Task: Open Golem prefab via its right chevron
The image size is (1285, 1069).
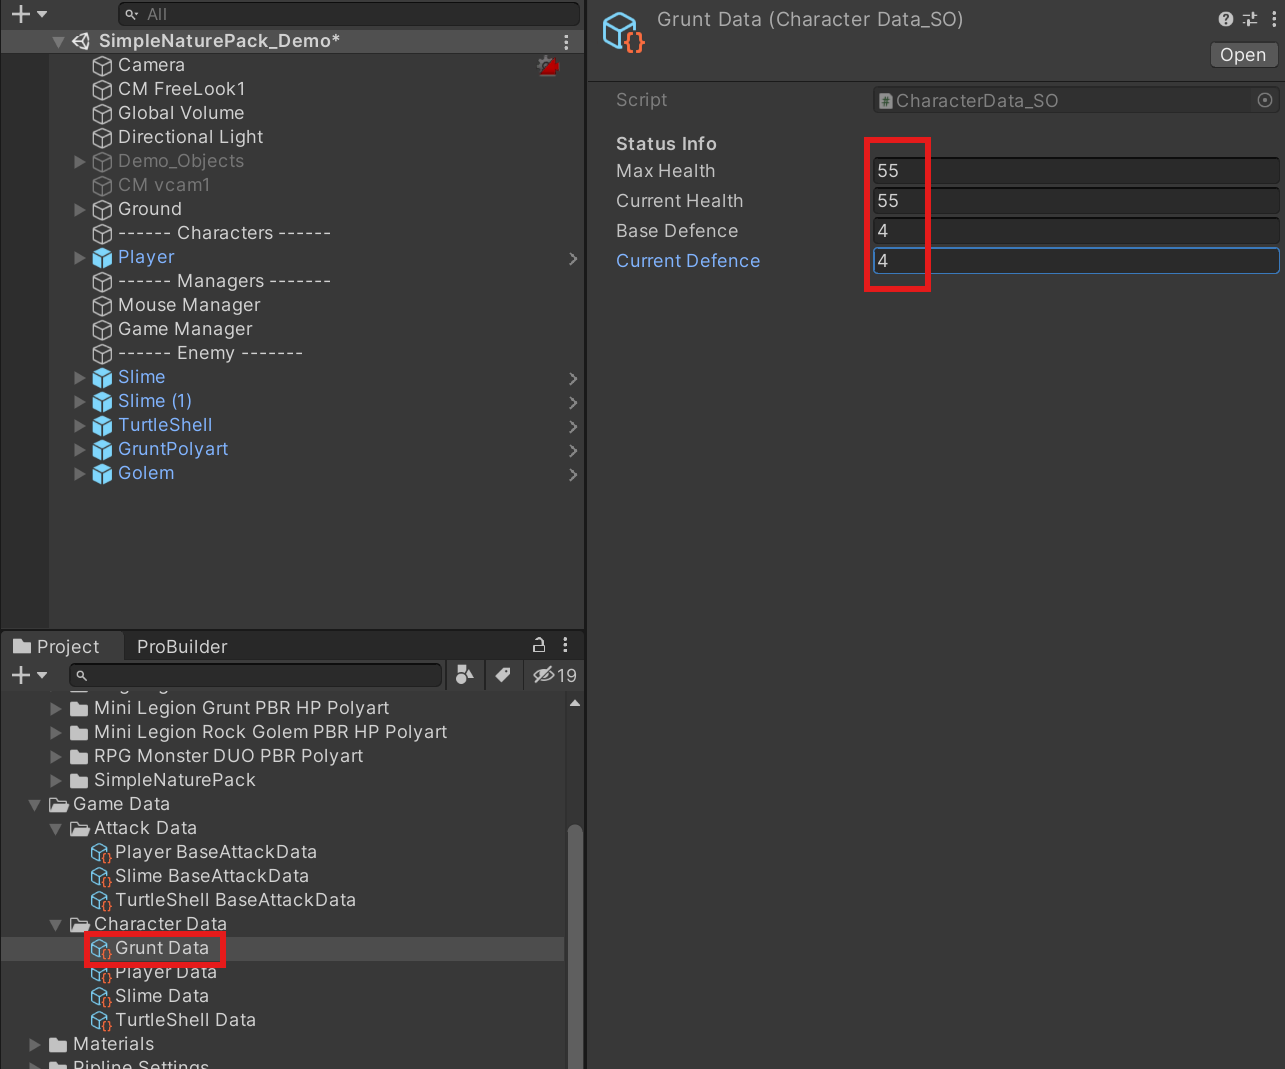Action: [x=573, y=475]
